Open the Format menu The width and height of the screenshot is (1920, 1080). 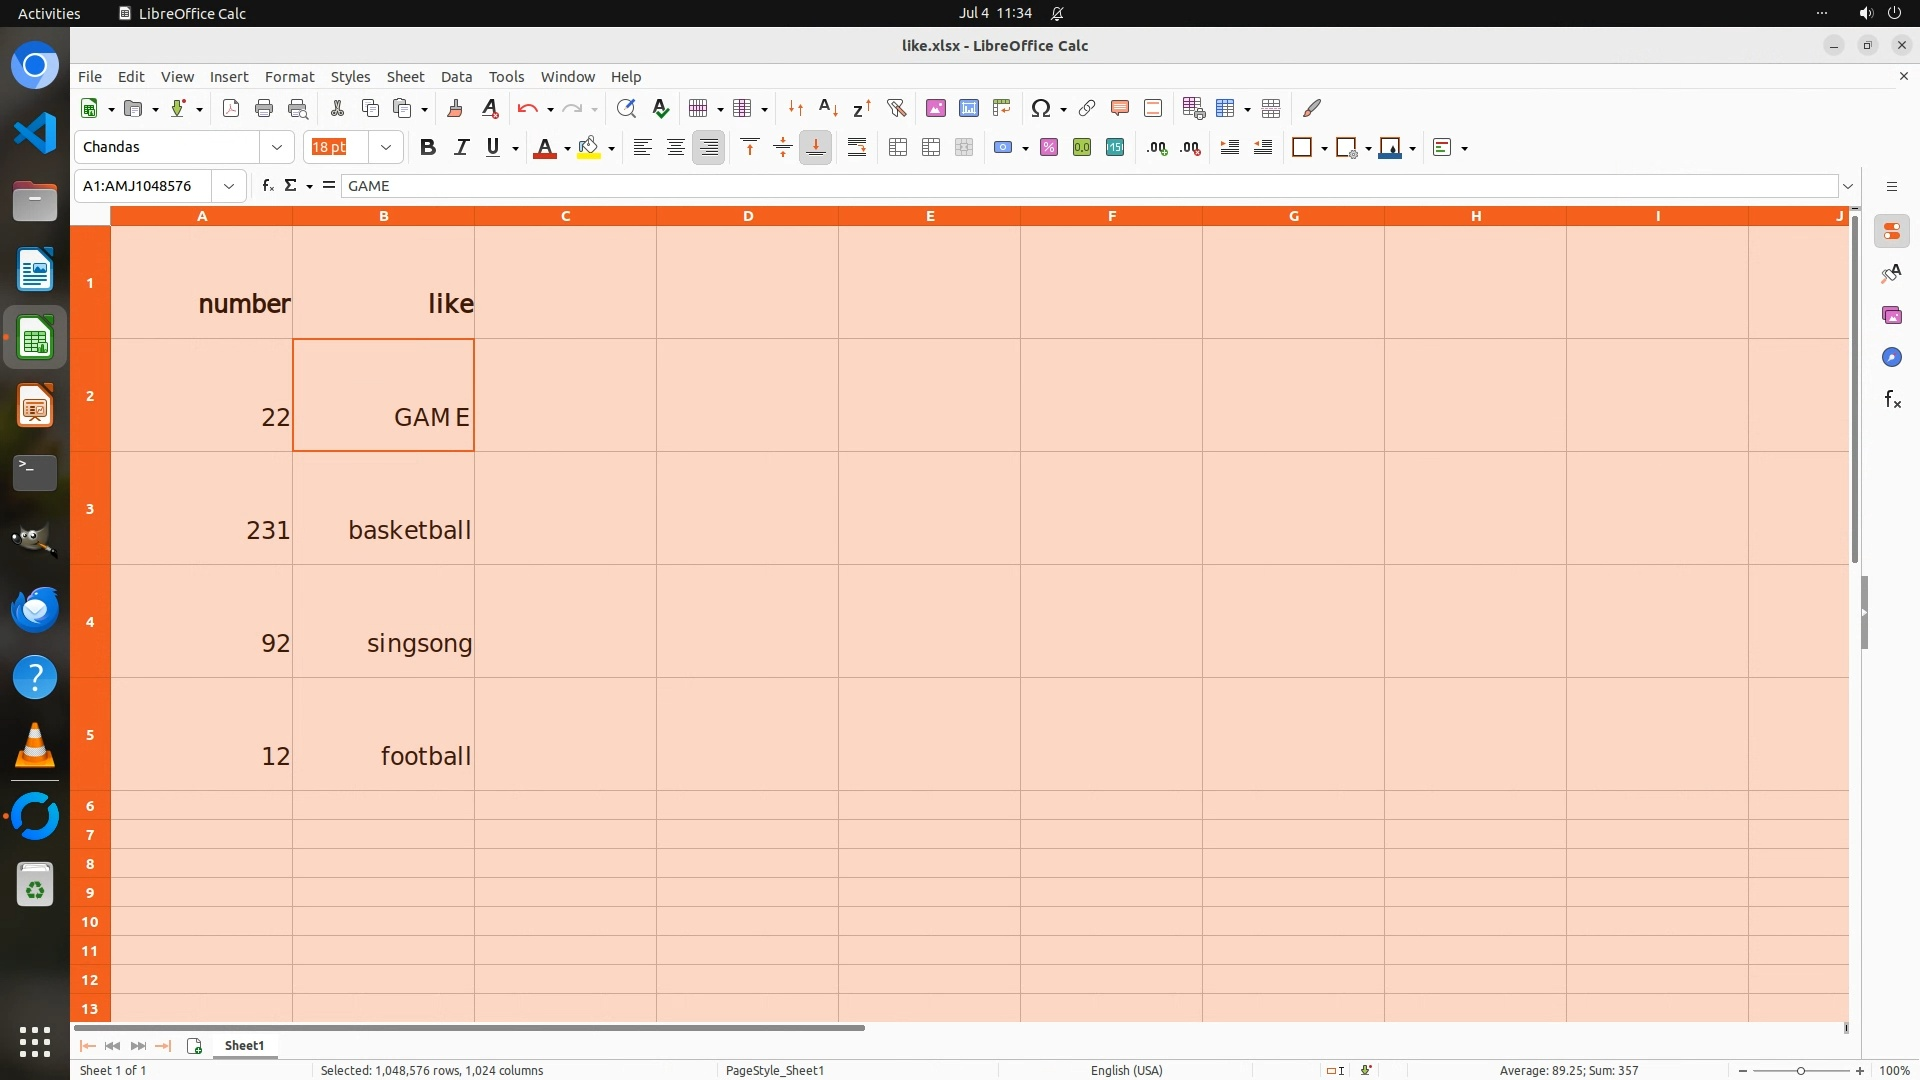[x=289, y=77]
